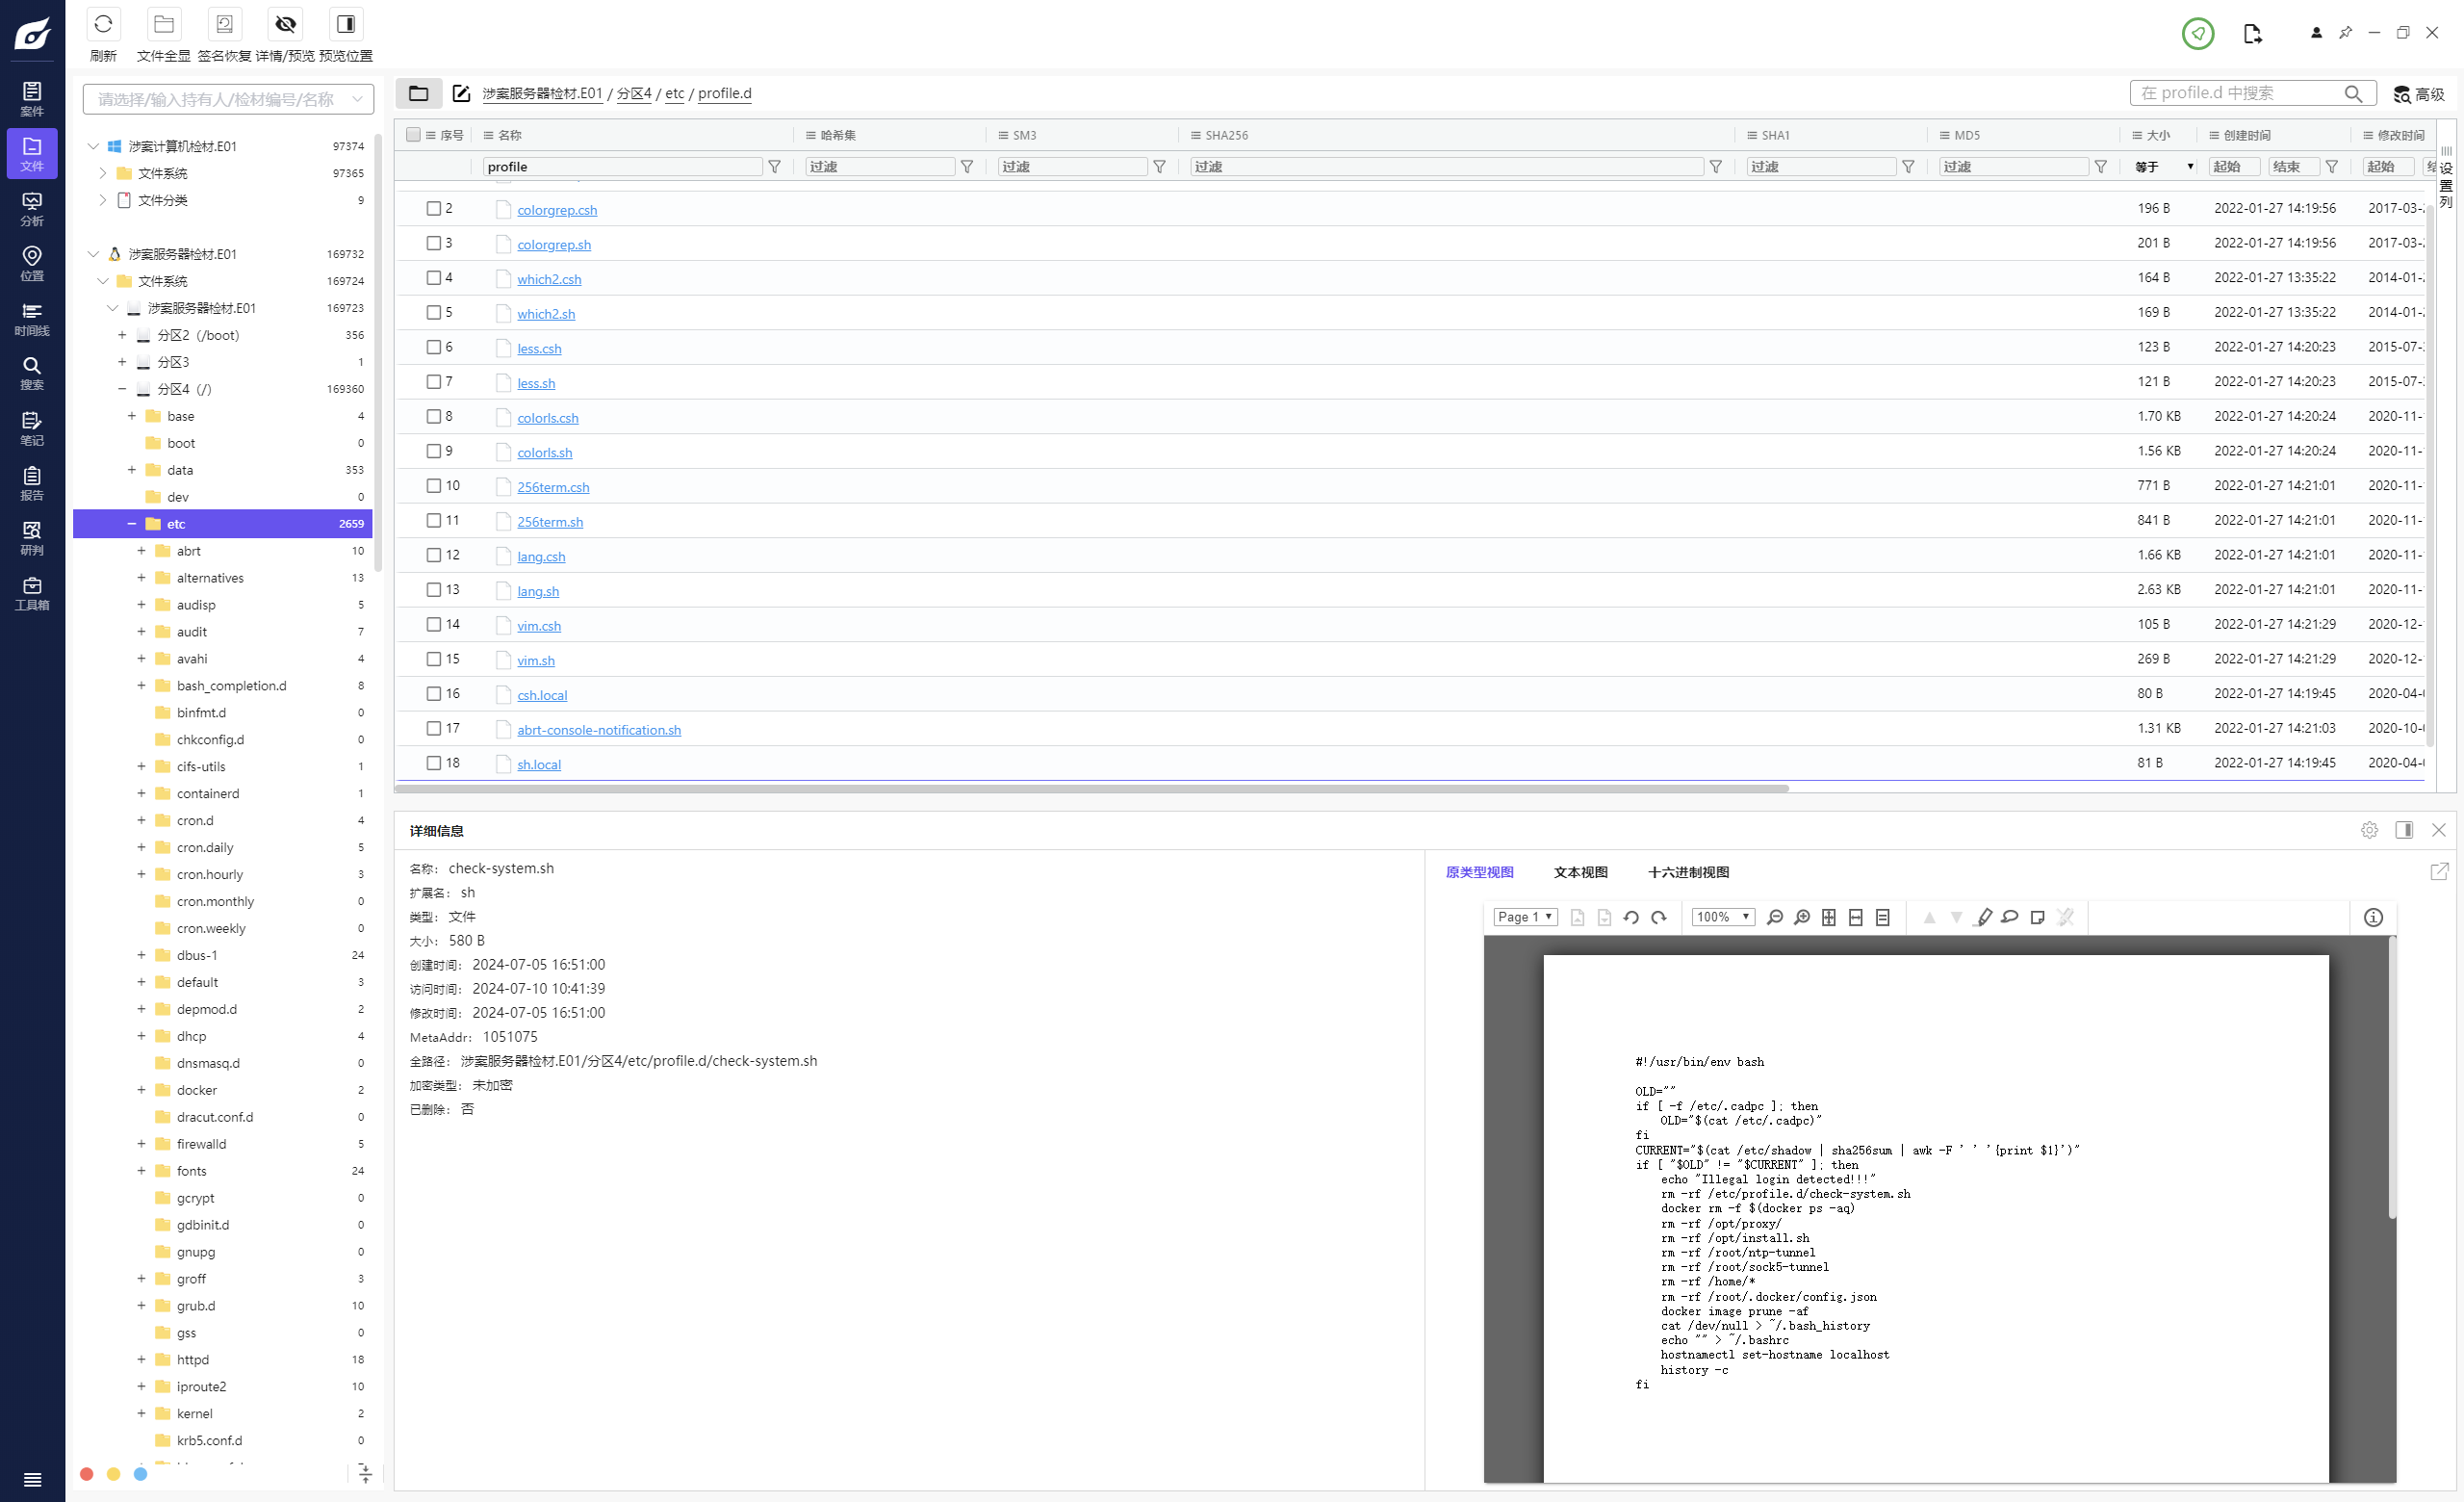Switch to 文本视图 tab
The image size is (2464, 1502).
coord(1580,872)
